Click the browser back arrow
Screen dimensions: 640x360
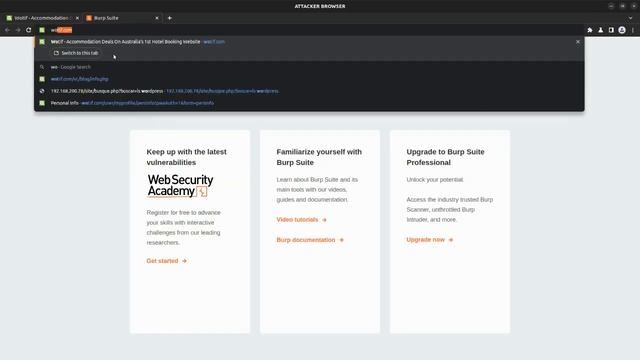[x=7, y=30]
